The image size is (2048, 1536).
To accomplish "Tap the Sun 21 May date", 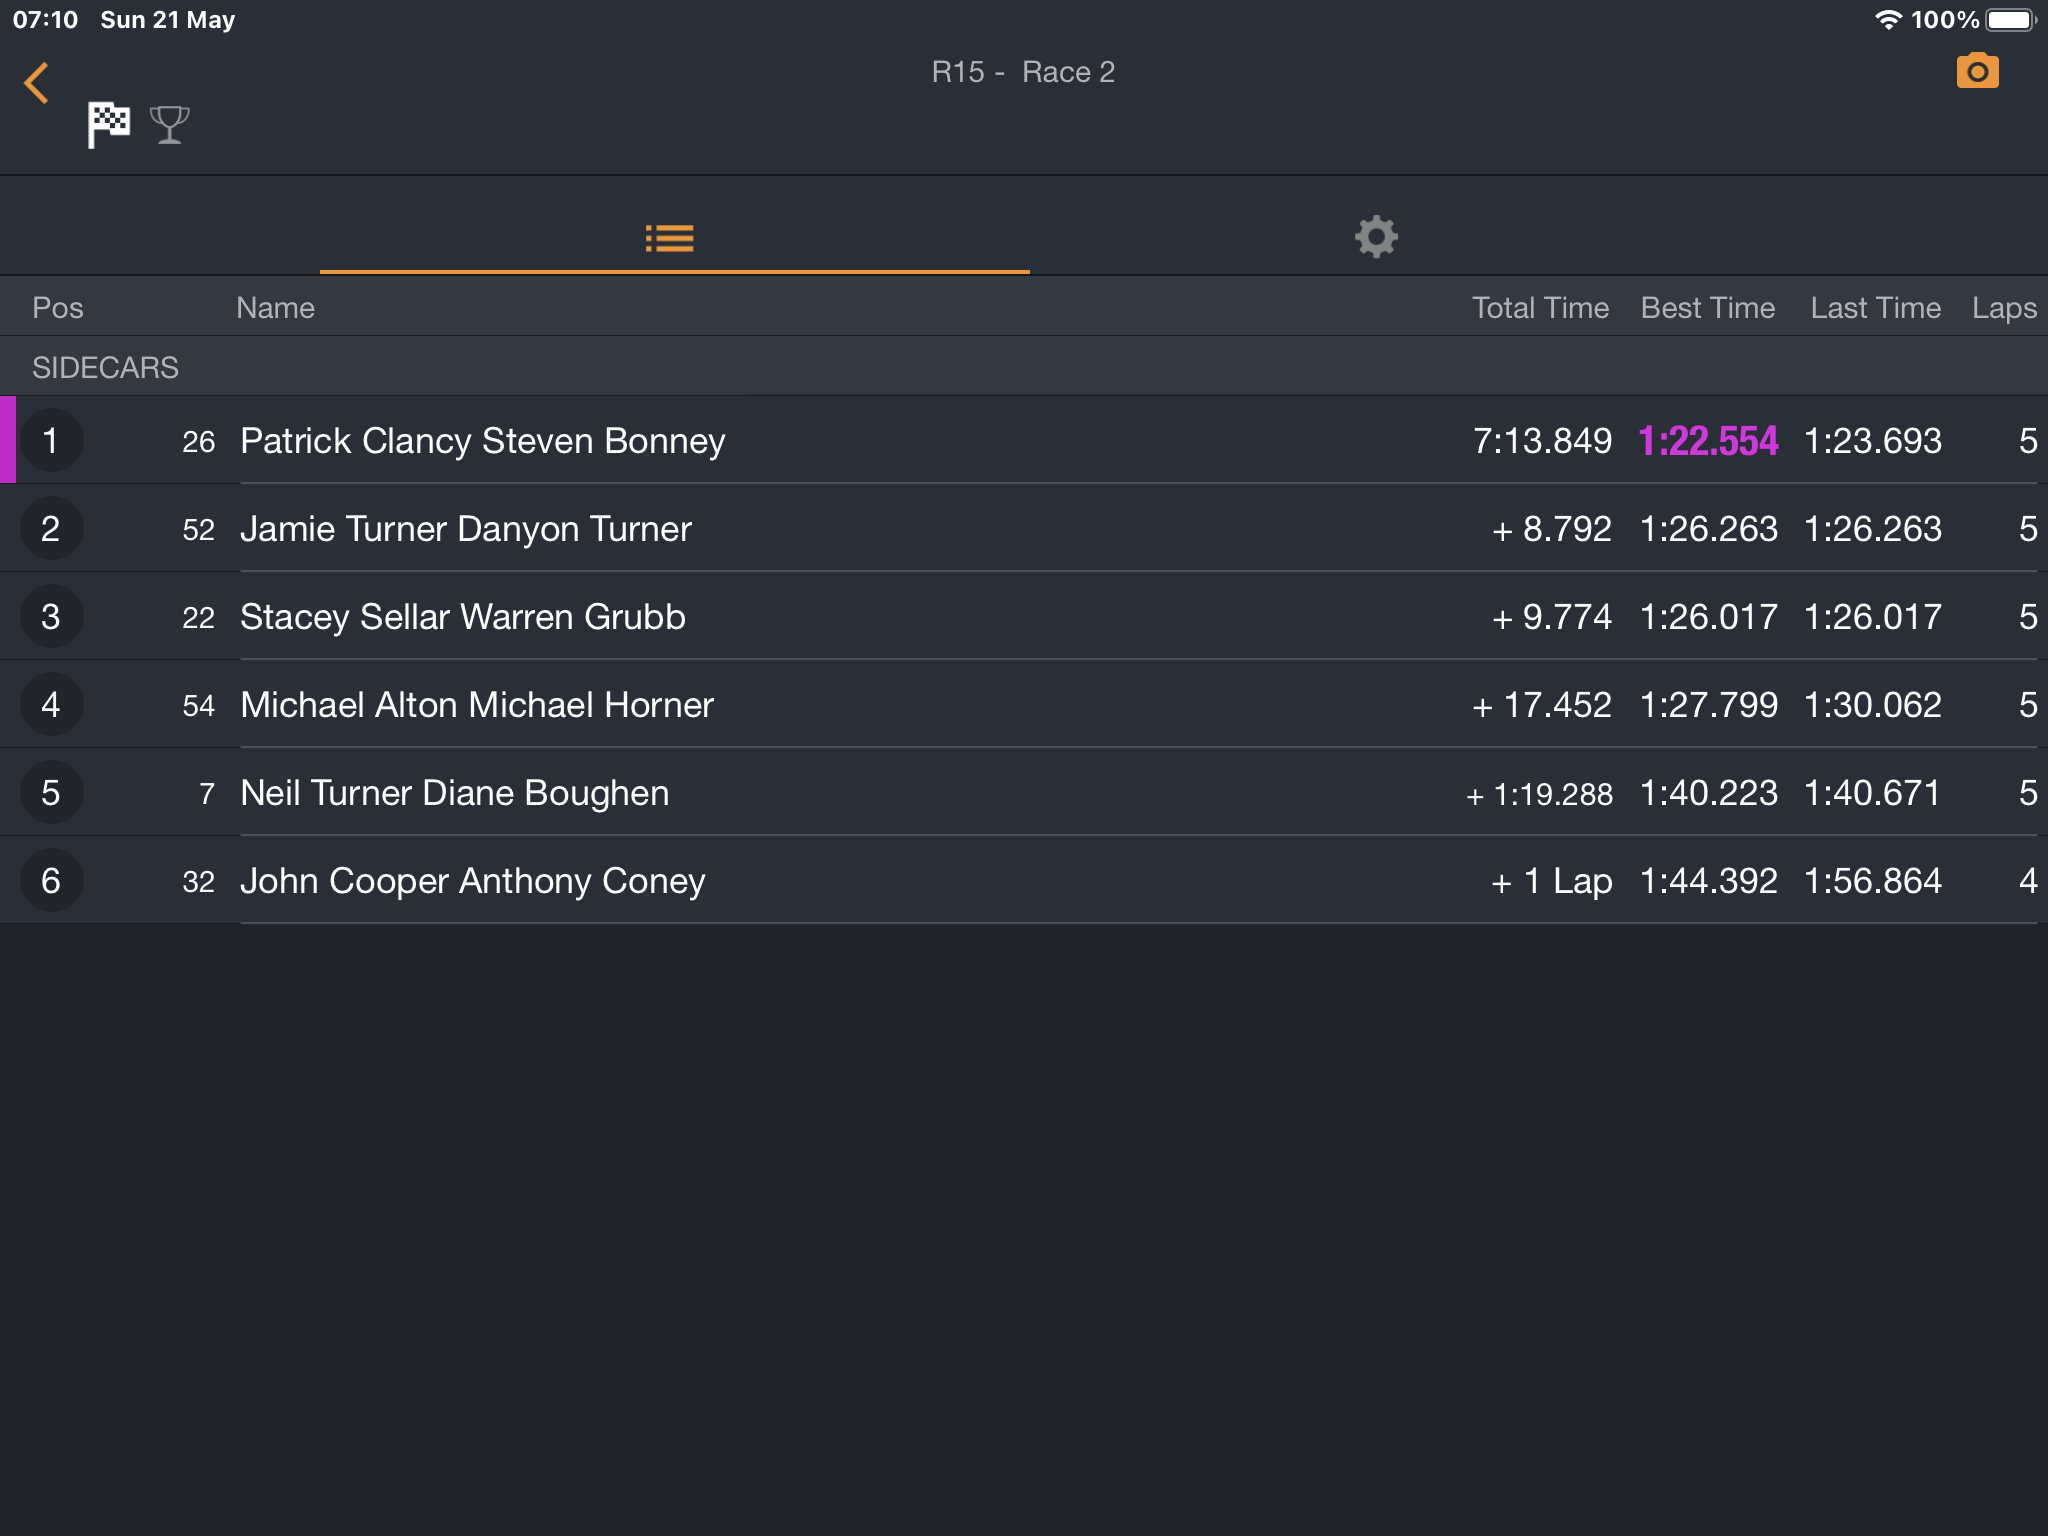I will (x=167, y=20).
